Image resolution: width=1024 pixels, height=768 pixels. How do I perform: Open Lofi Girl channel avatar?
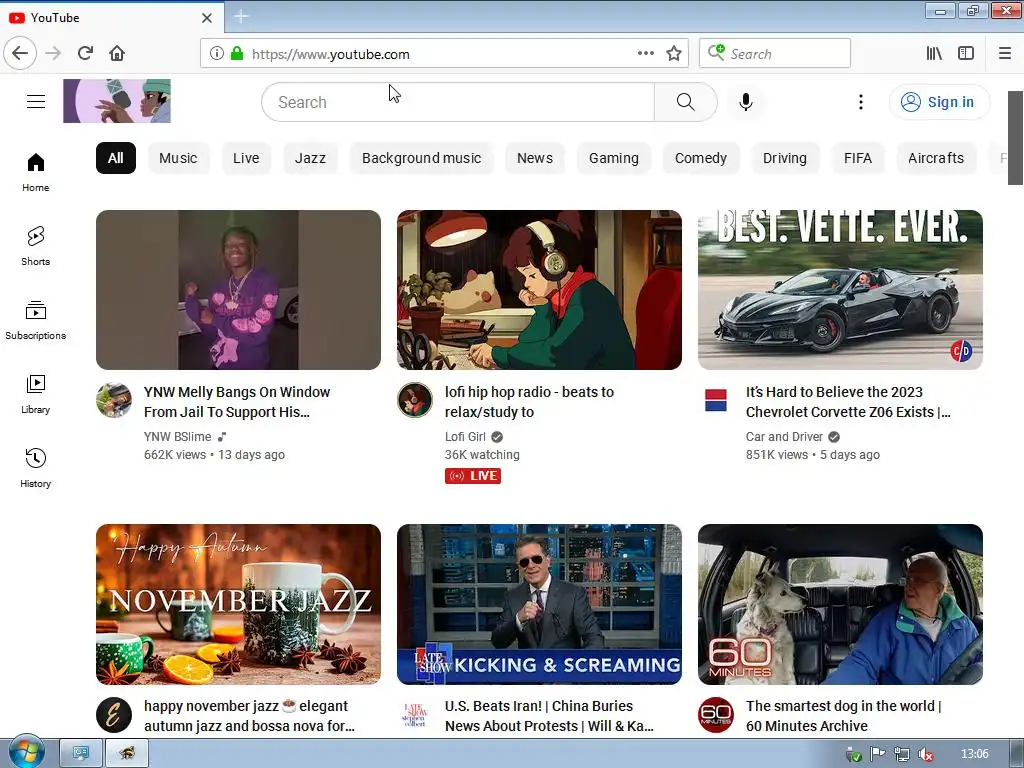pyautogui.click(x=415, y=400)
